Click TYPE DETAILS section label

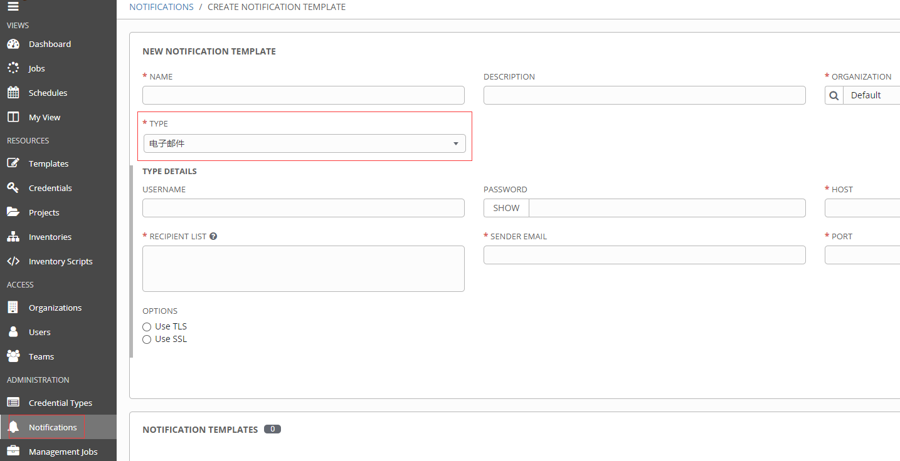[169, 171]
